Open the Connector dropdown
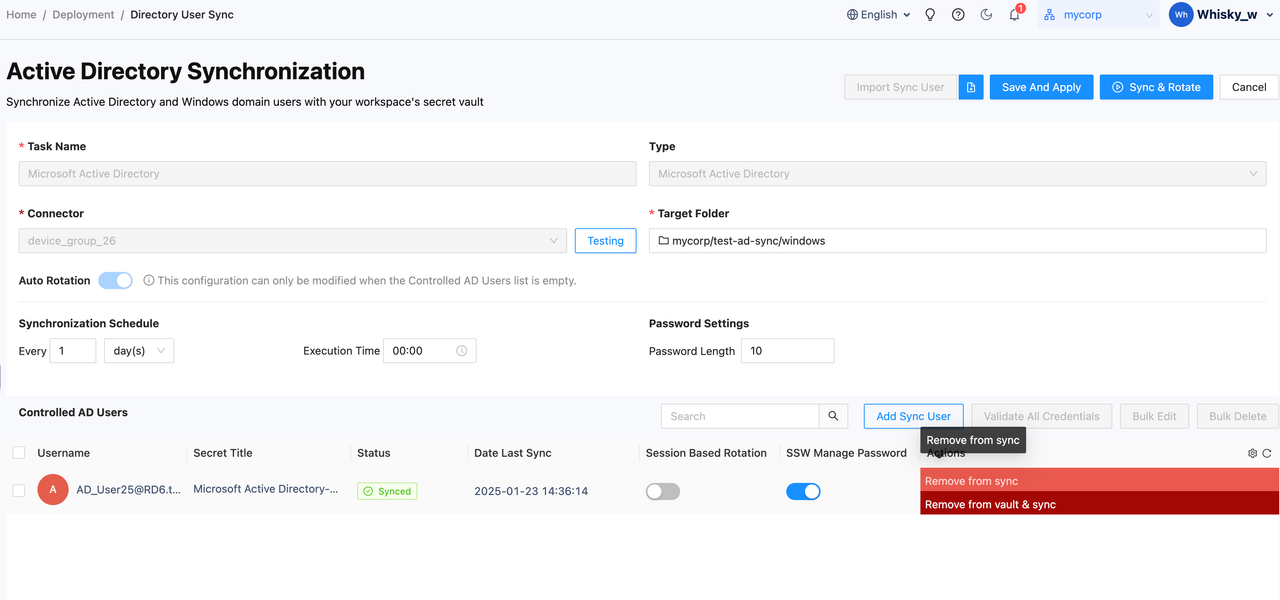 [x=293, y=241]
